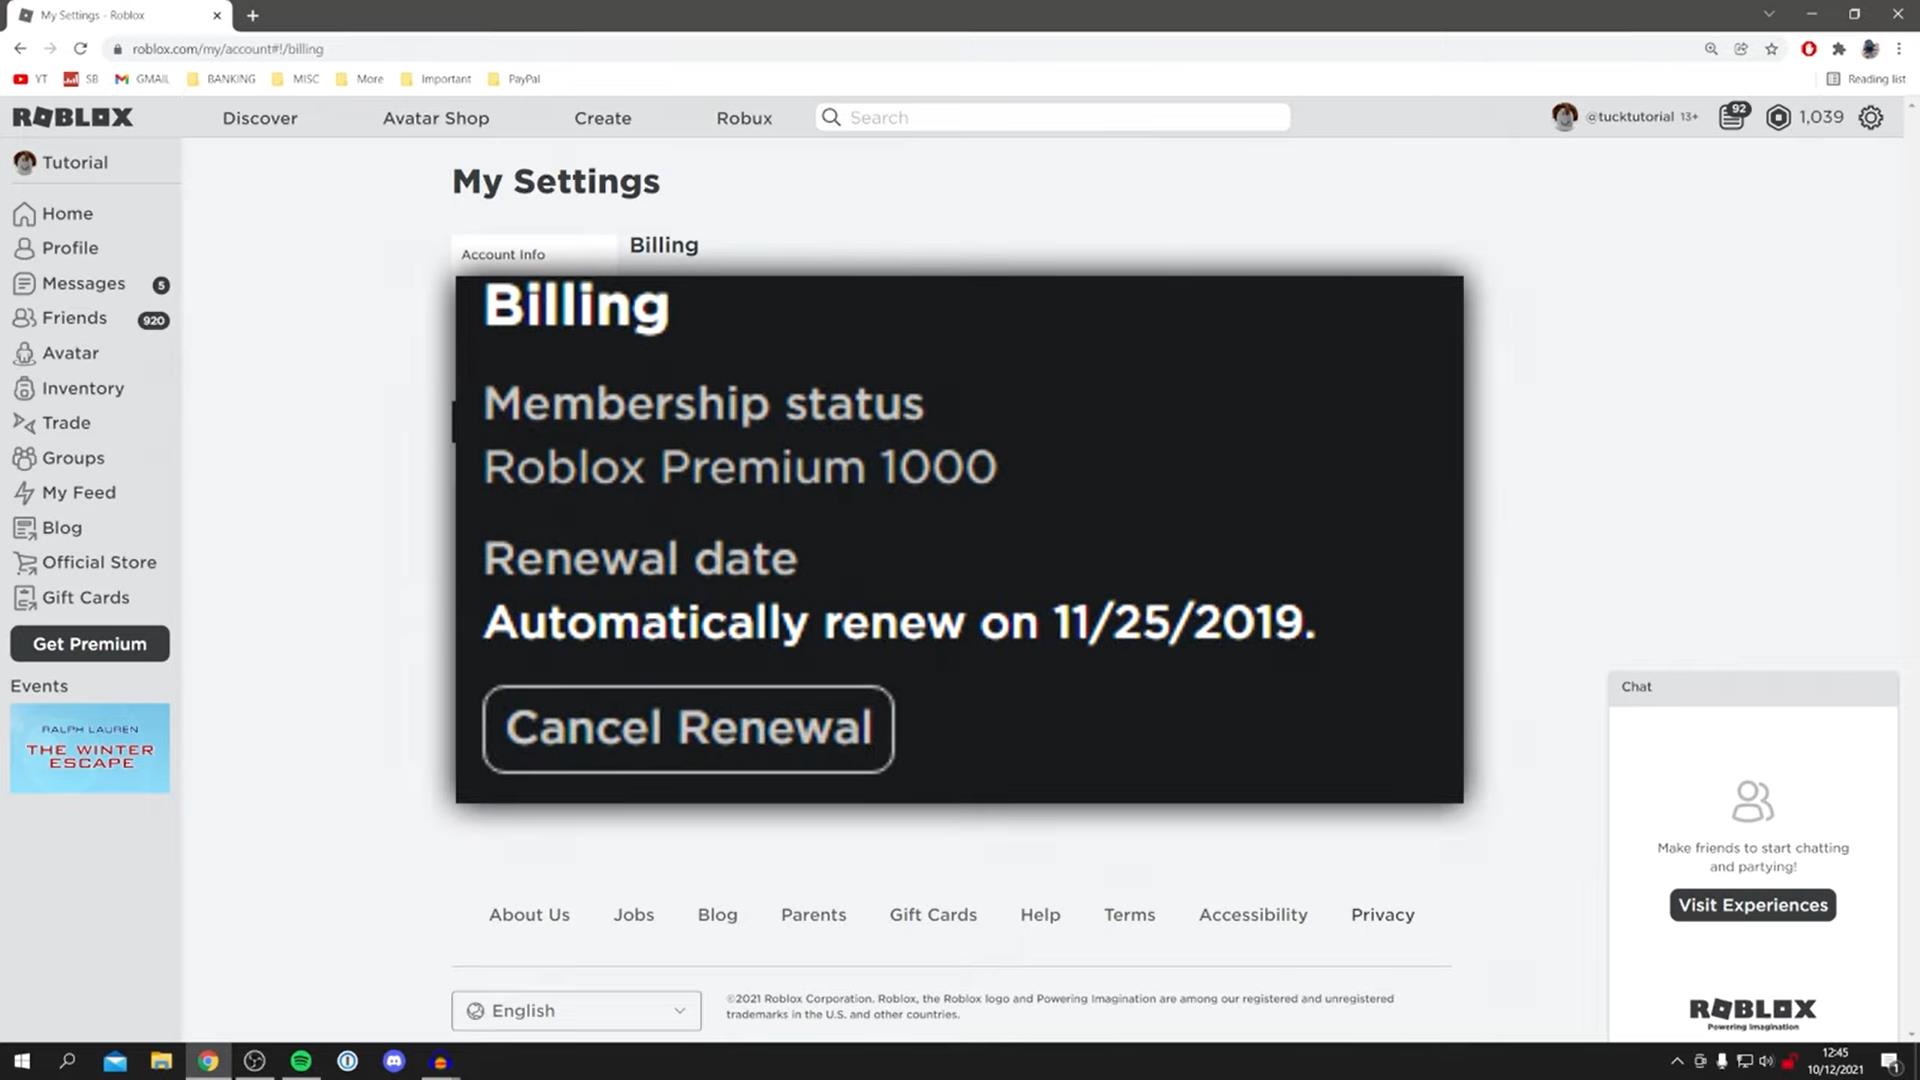
Task: Open the notifications feed icon
Action: [1733, 117]
